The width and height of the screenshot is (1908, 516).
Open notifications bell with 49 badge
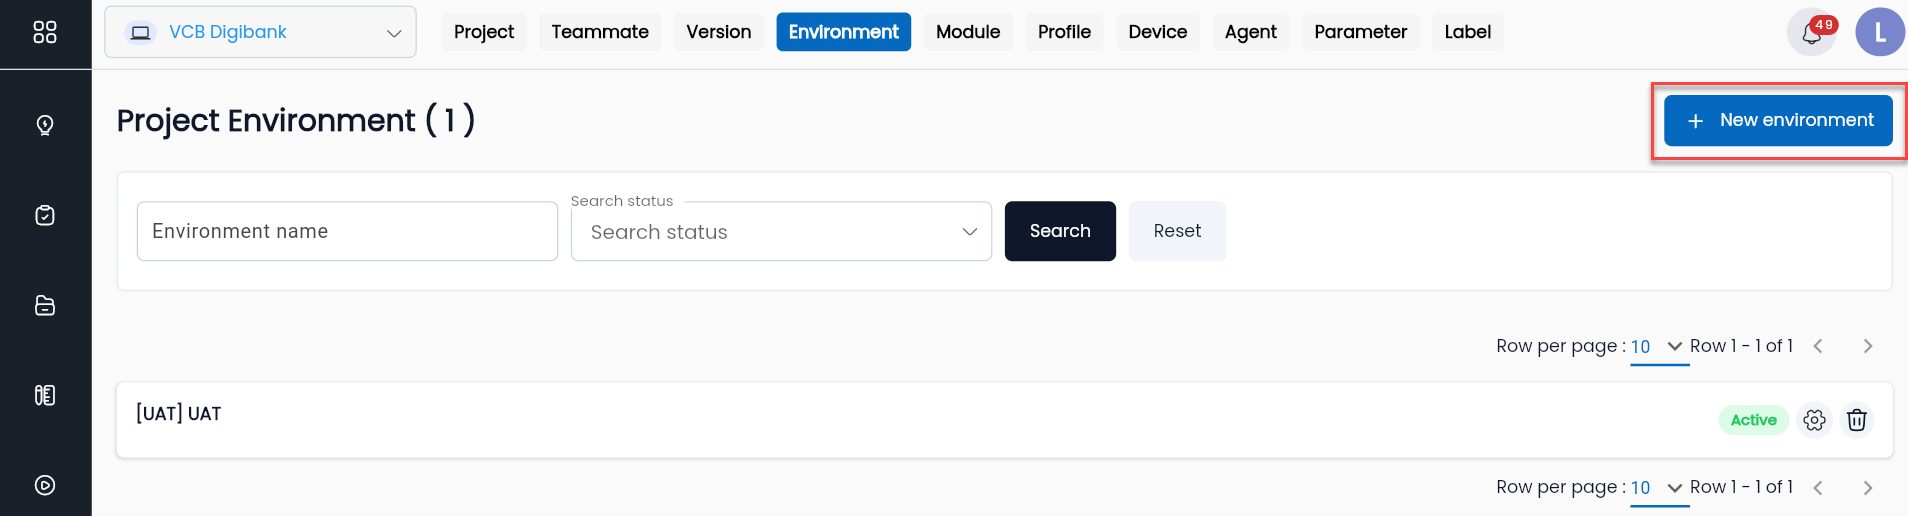1812,32
